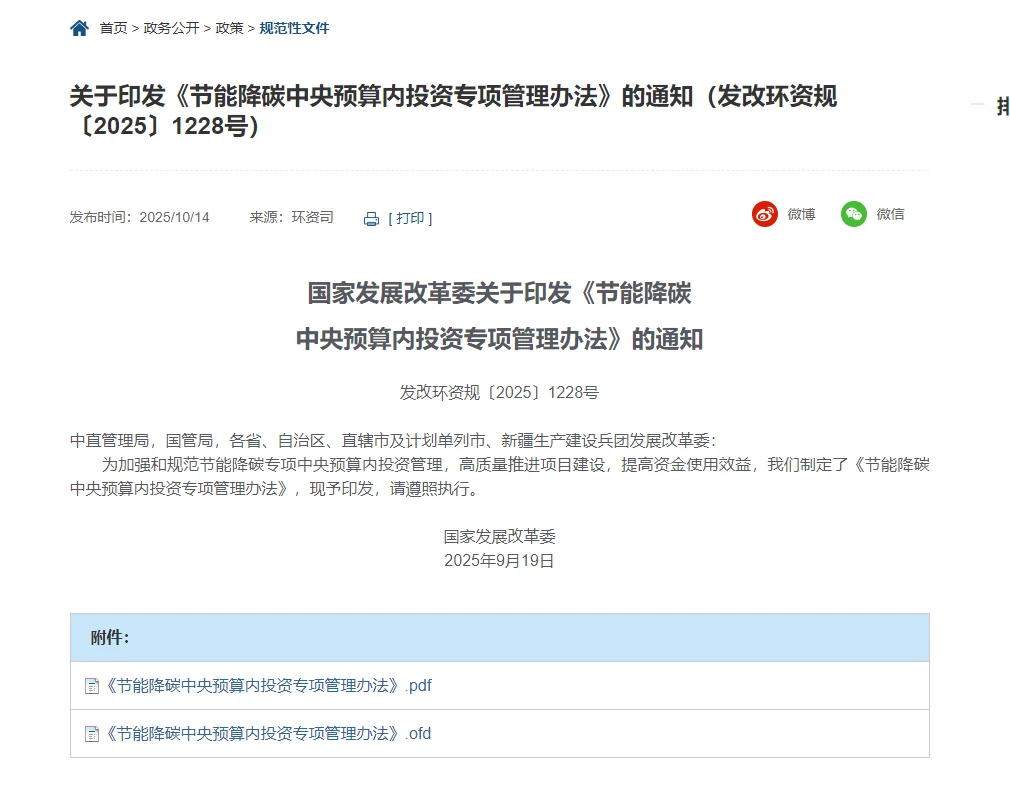
Task: Click the source label 环资司
Action: click(313, 217)
